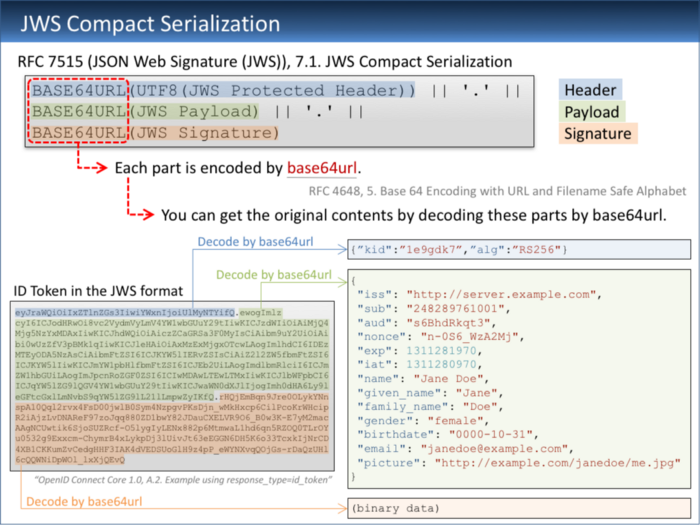Click the 'ID Token in the JWS format' heading
Screen dimensions: 700x525
(98, 291)
